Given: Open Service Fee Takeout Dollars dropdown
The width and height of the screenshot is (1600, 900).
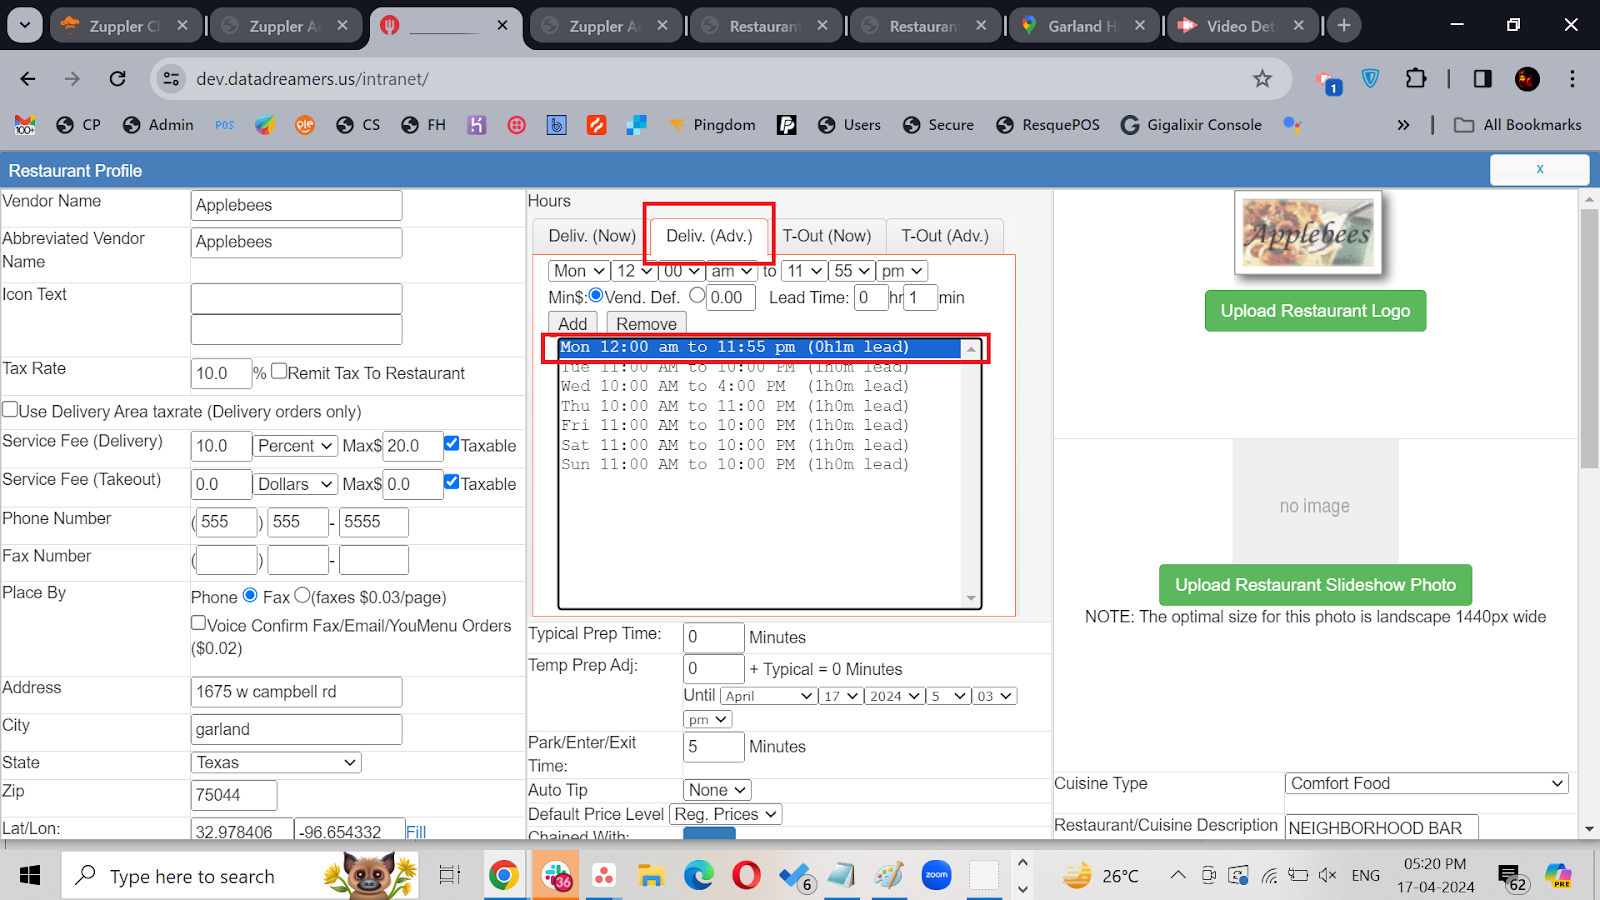Looking at the screenshot, I should coord(295,484).
